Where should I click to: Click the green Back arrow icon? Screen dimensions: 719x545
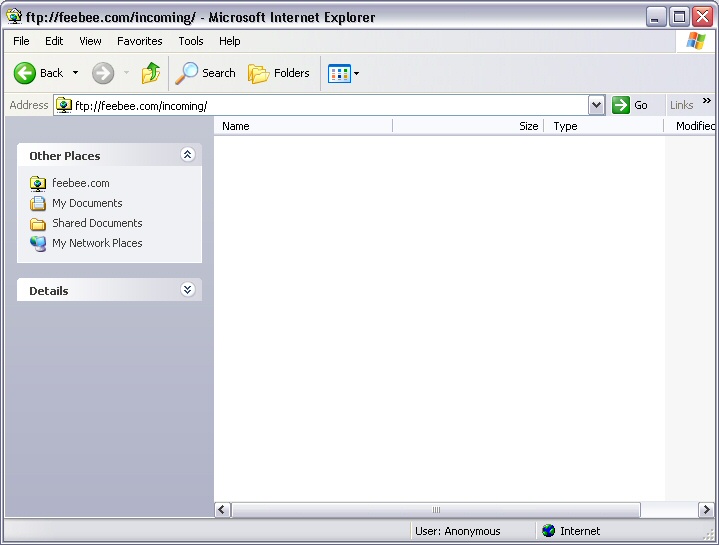click(24, 73)
